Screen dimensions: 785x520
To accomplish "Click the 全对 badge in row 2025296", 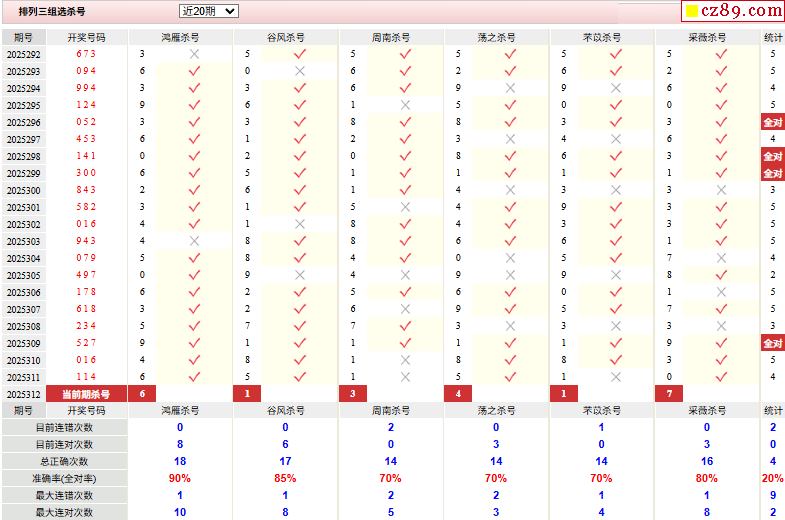I will 773,122.
